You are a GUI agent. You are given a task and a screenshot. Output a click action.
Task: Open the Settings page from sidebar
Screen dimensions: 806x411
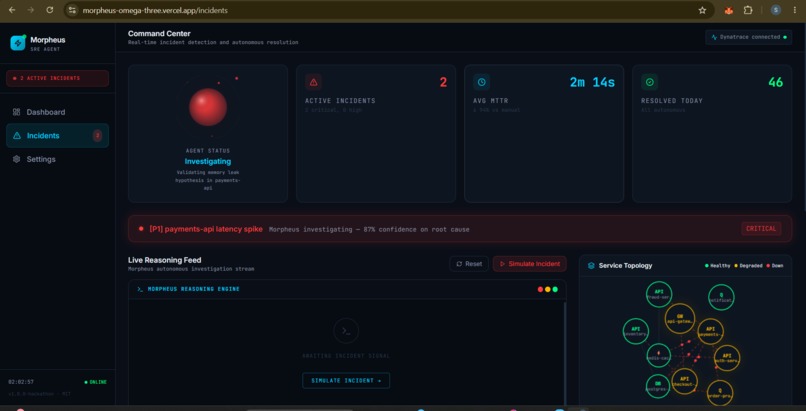(x=57, y=159)
